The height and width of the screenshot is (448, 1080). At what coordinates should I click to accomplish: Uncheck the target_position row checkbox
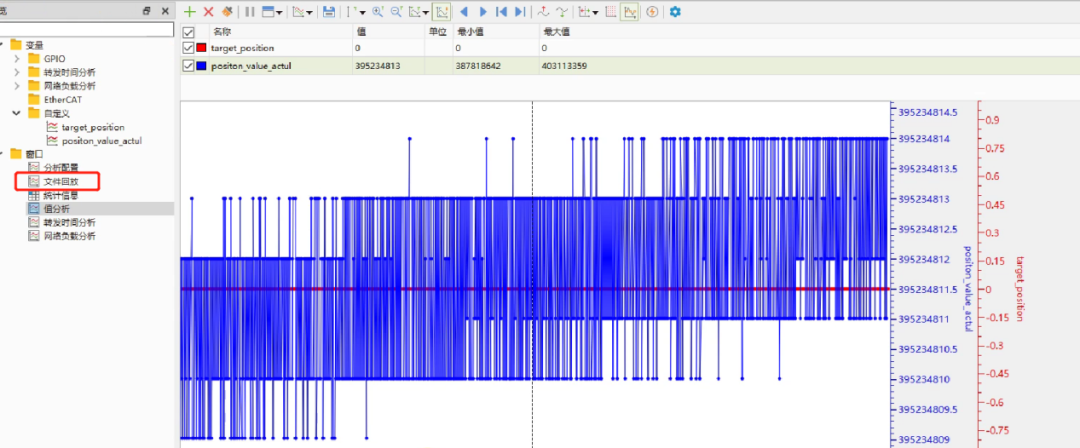tap(188, 48)
